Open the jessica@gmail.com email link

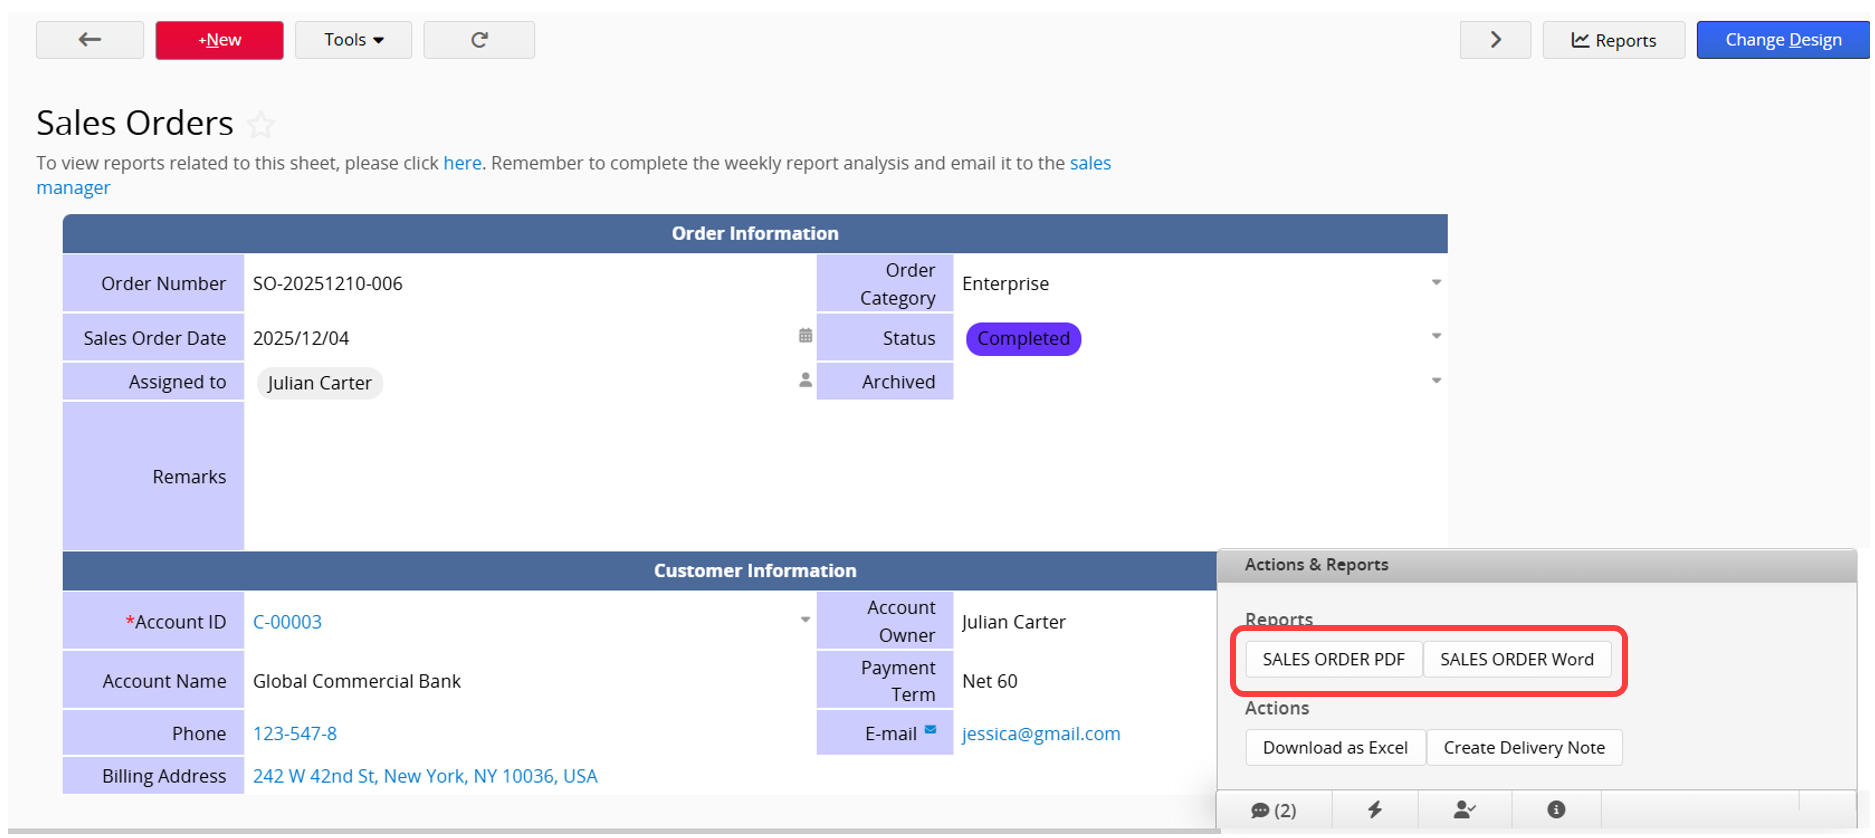tap(1040, 734)
